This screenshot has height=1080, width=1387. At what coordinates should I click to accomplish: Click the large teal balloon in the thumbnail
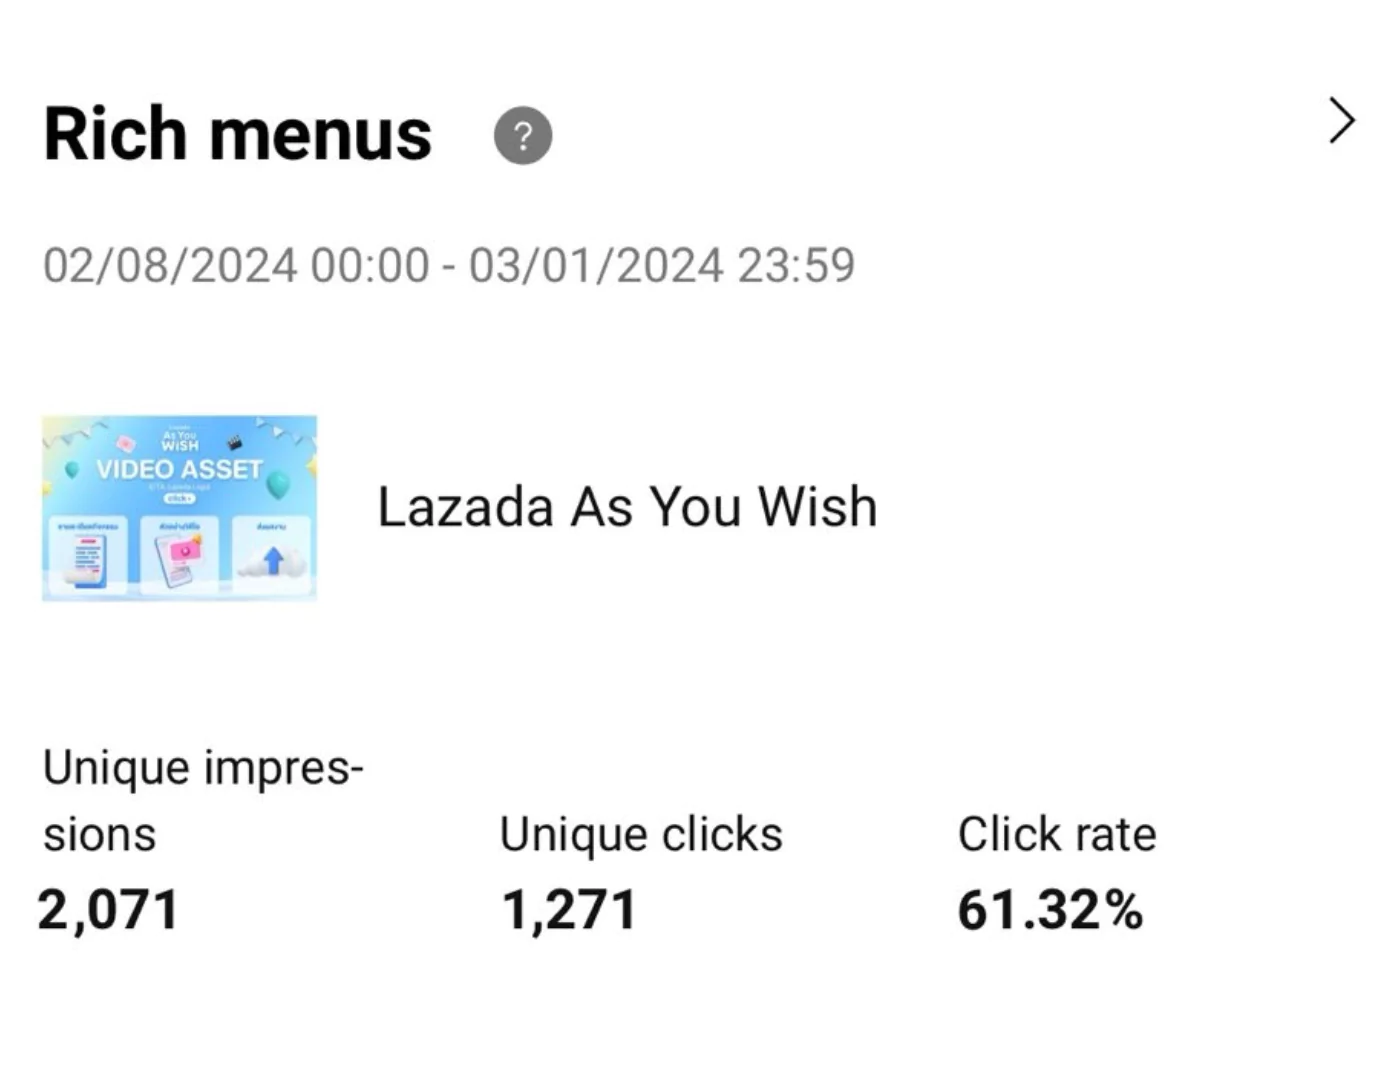278,484
